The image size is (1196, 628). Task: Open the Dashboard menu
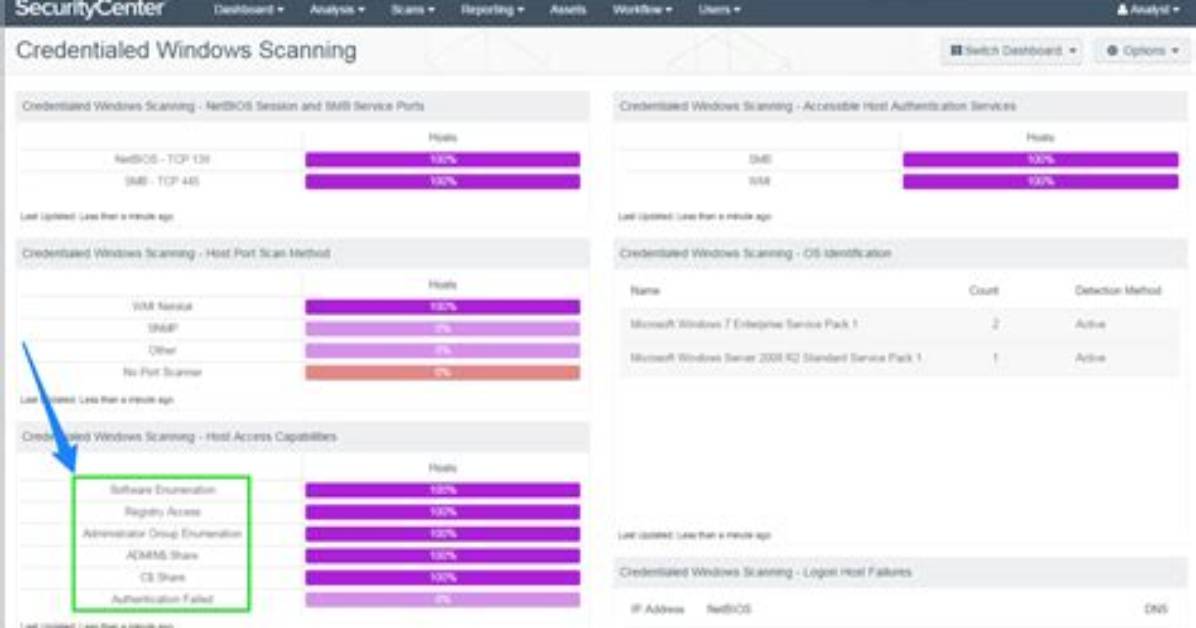point(249,10)
